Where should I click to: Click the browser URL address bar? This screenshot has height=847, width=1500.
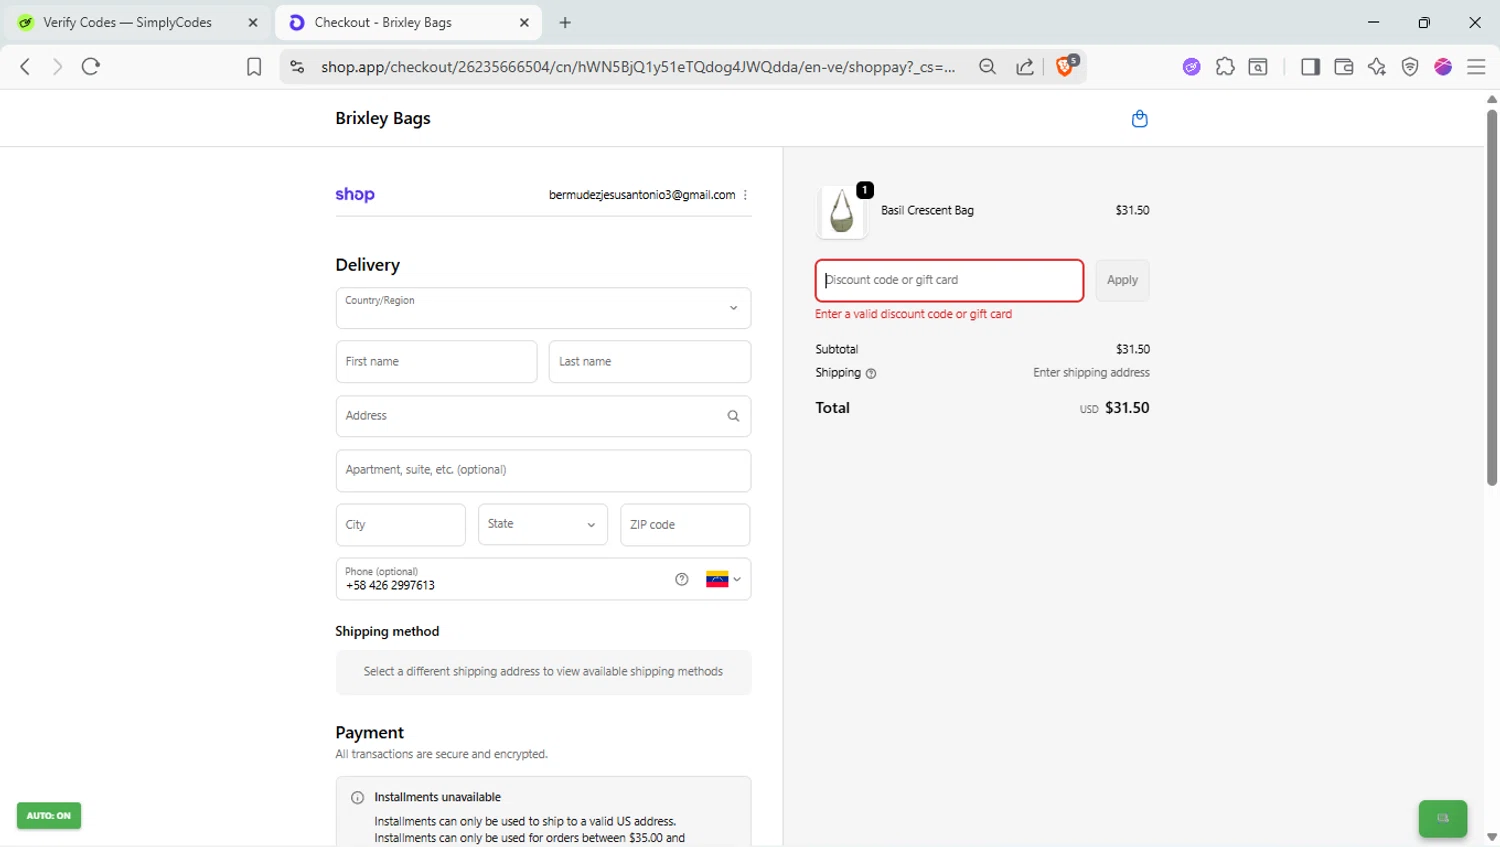tap(638, 67)
